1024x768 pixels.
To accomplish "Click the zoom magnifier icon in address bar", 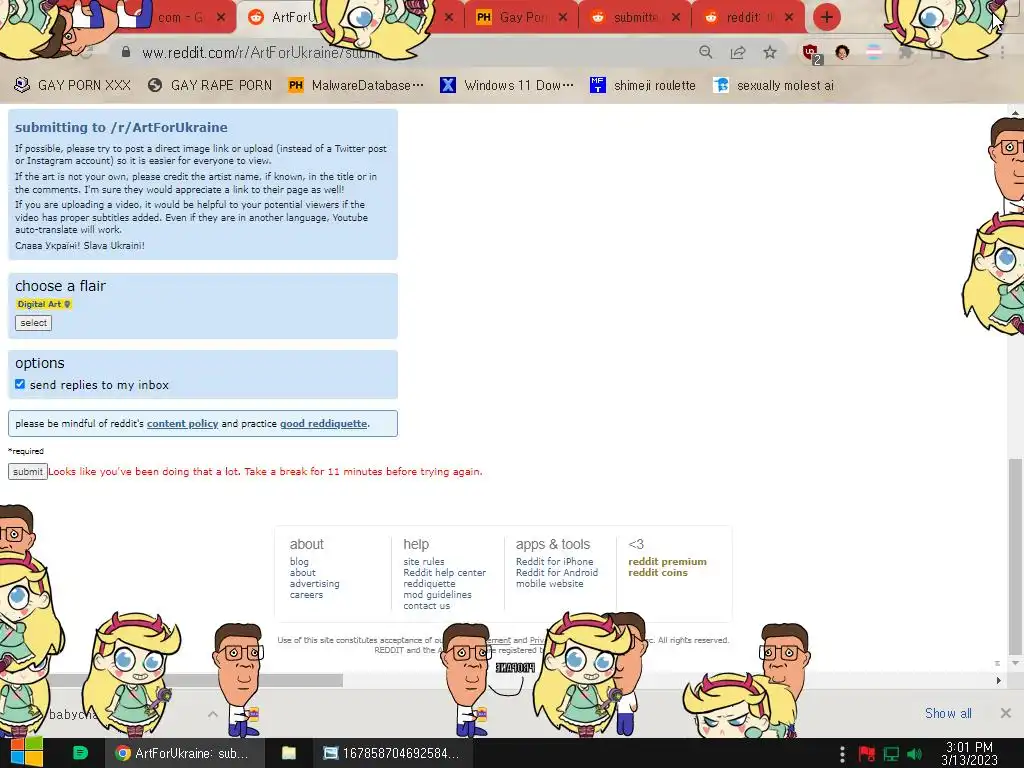I will 705,52.
